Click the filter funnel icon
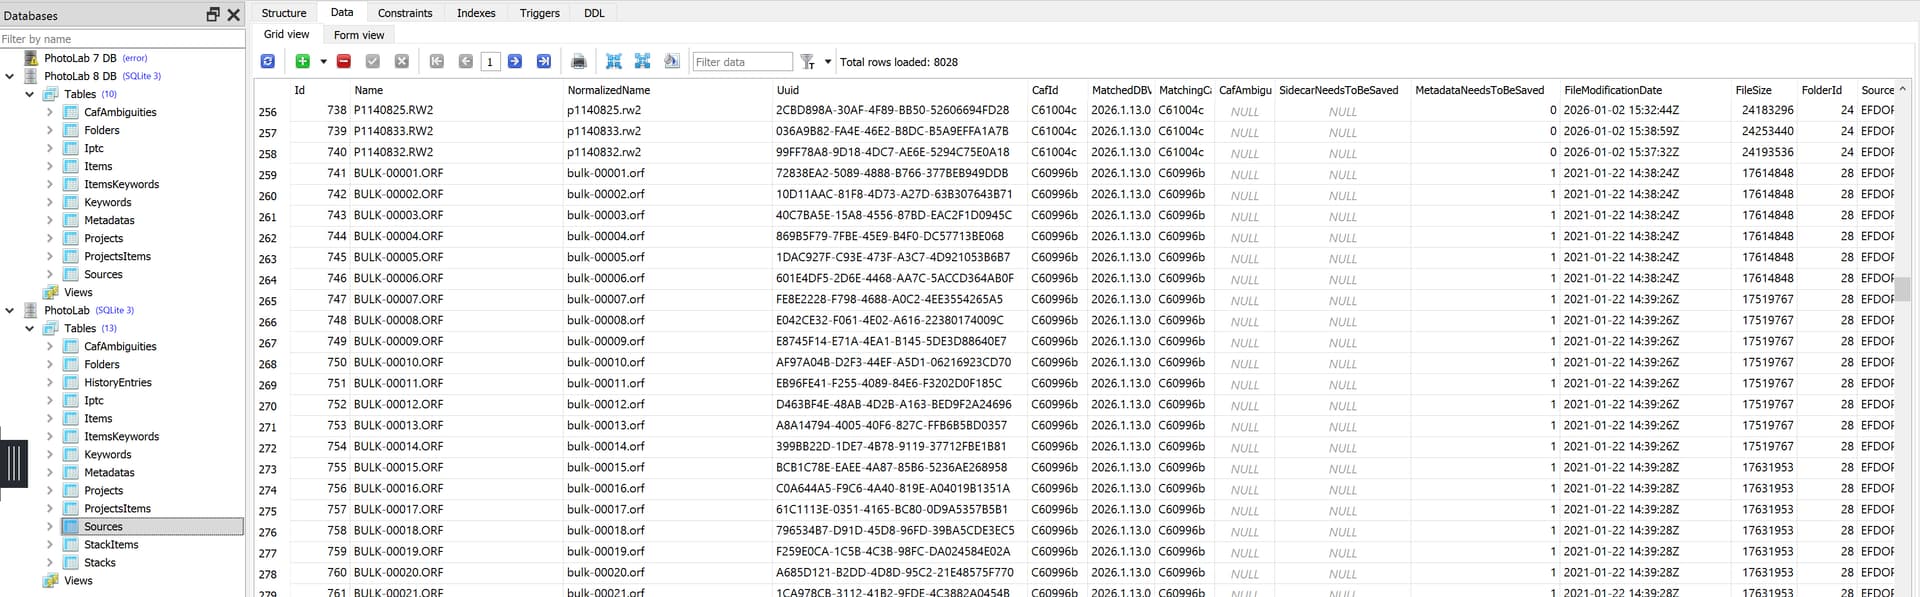The height and width of the screenshot is (597, 1920). (807, 62)
